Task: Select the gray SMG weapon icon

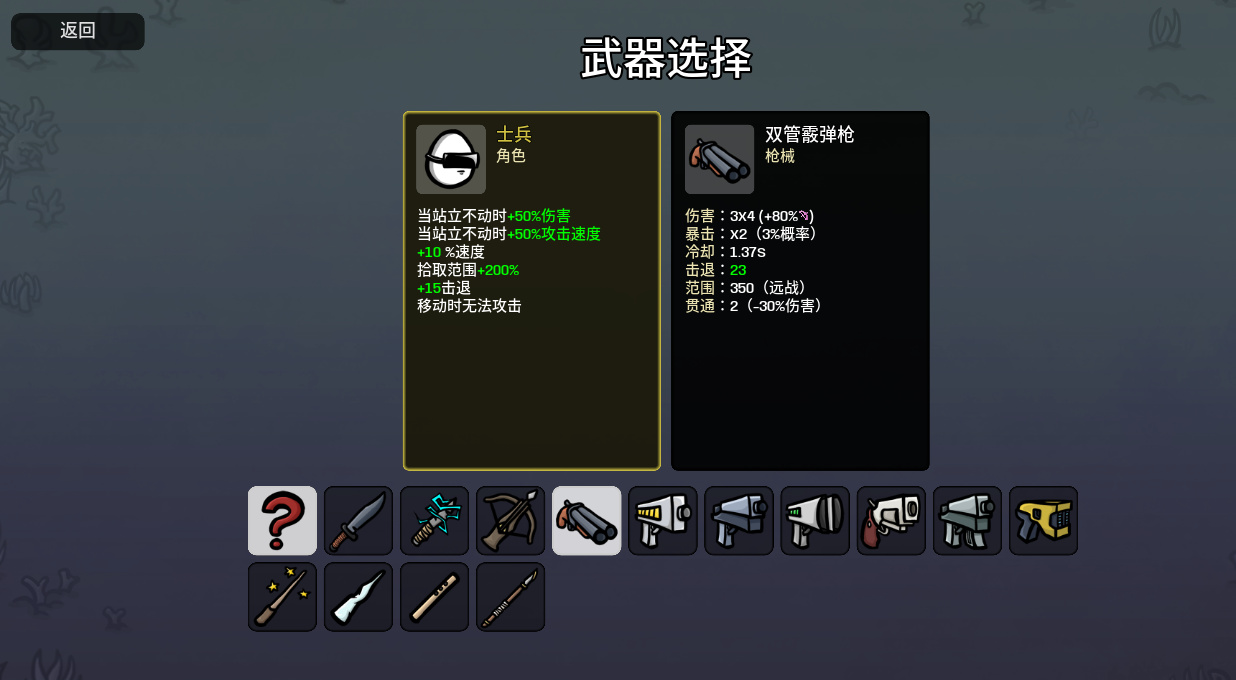Action: click(967, 521)
